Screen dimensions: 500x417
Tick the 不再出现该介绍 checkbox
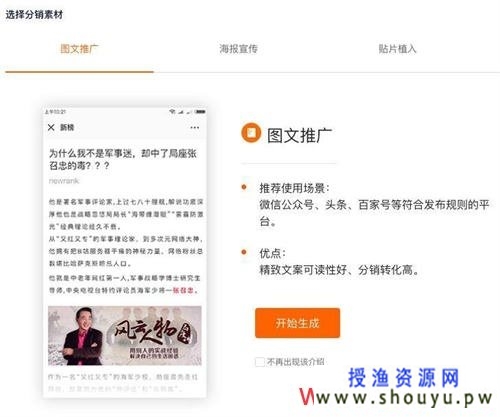point(260,362)
